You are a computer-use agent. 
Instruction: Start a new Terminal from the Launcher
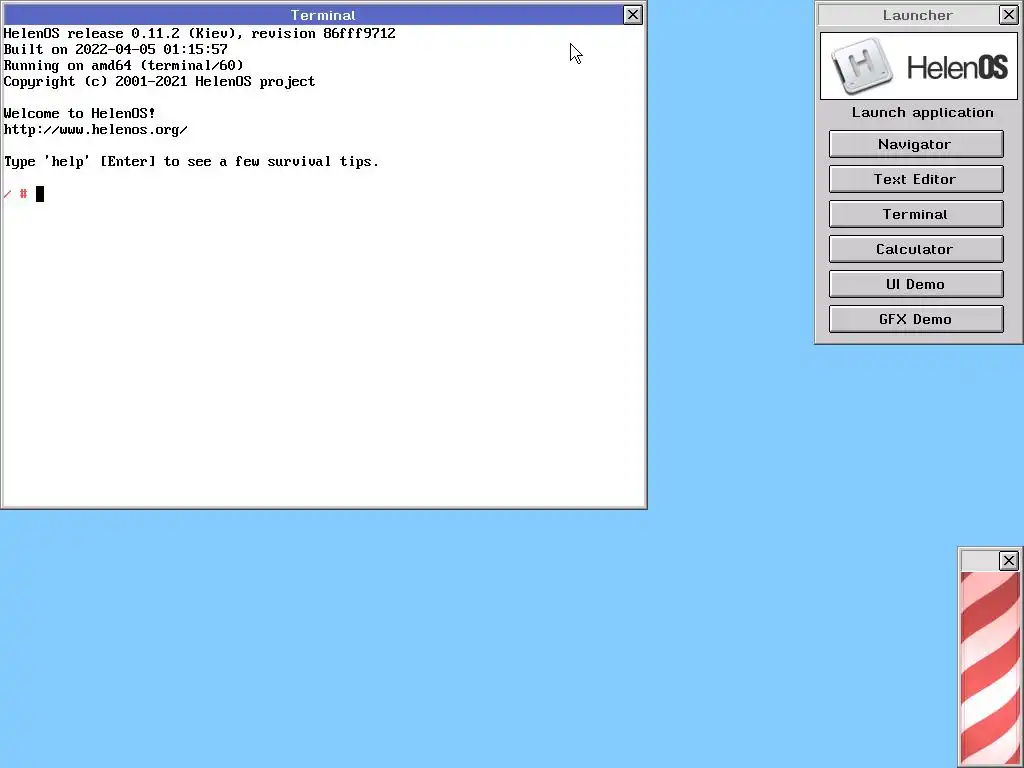[916, 214]
